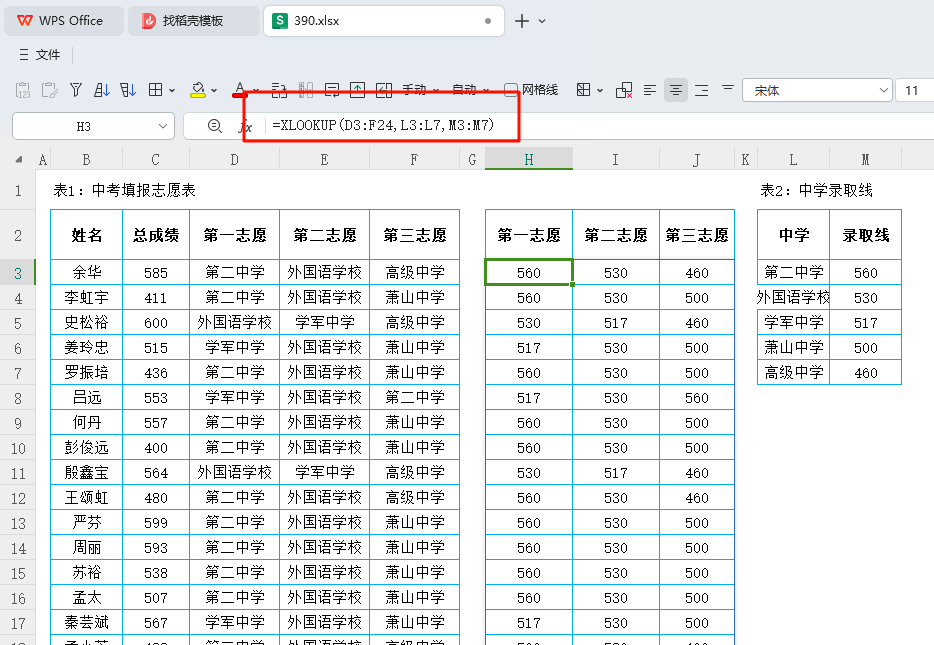Apply cell borders using the borders icon
Image resolution: width=934 pixels, height=645 pixels.
click(x=155, y=90)
